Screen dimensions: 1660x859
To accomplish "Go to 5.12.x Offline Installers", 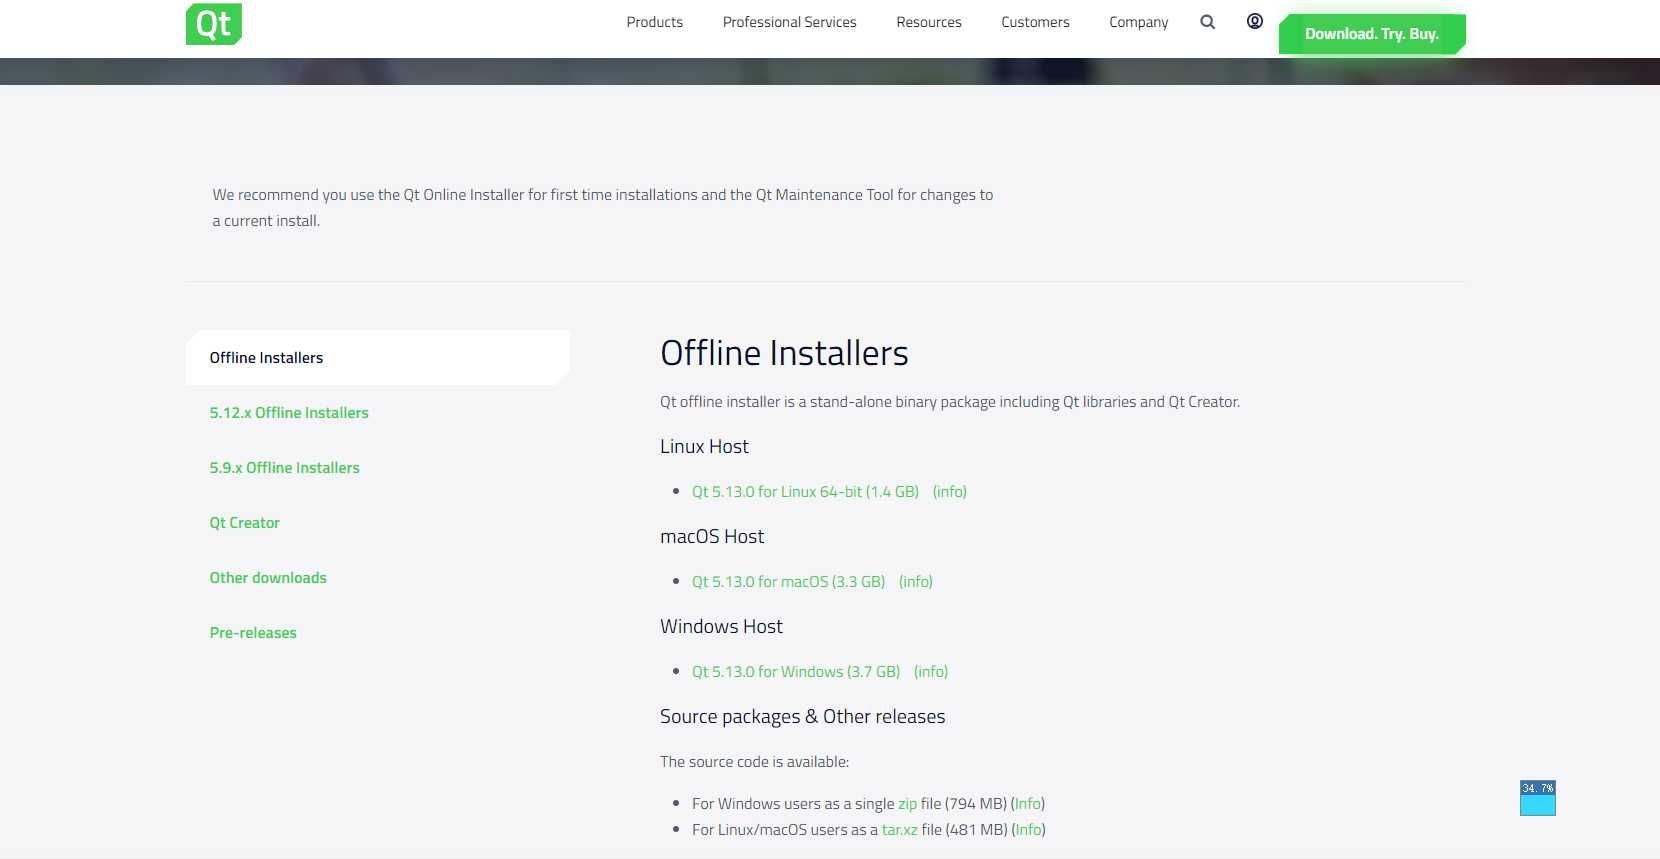I will [289, 413].
